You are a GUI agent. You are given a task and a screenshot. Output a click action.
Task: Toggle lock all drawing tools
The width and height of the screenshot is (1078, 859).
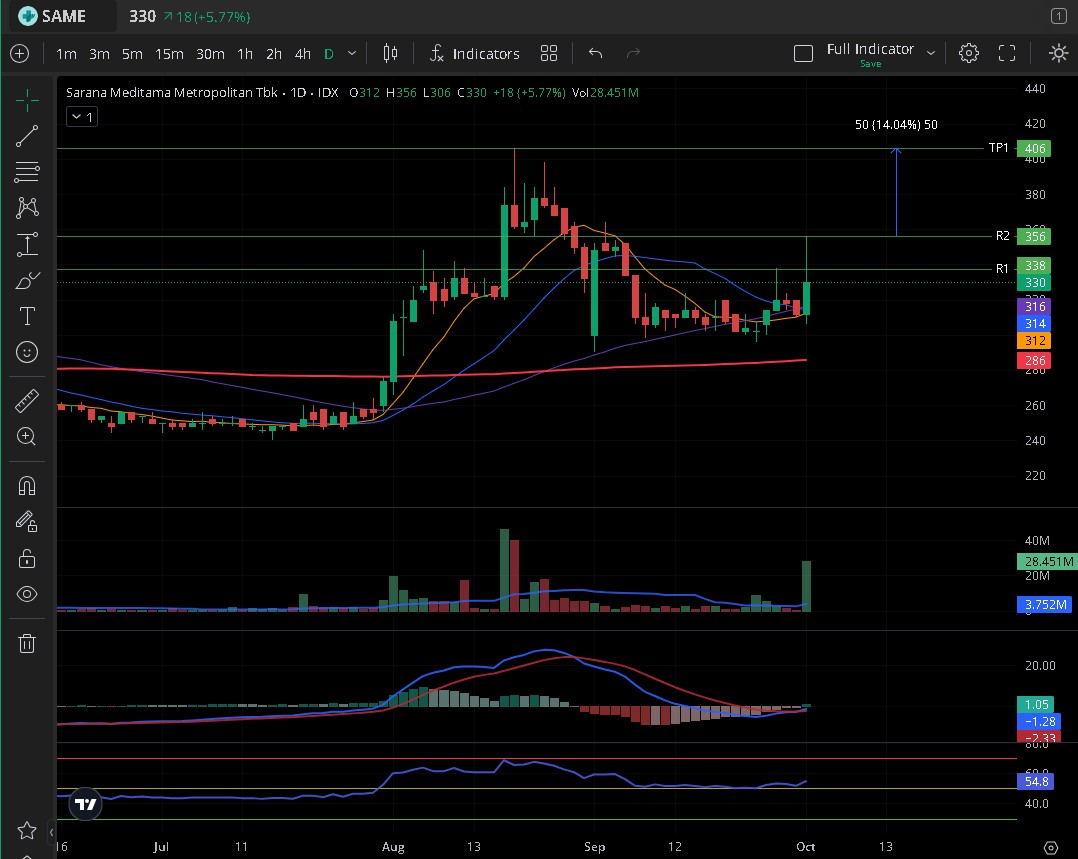pos(27,558)
